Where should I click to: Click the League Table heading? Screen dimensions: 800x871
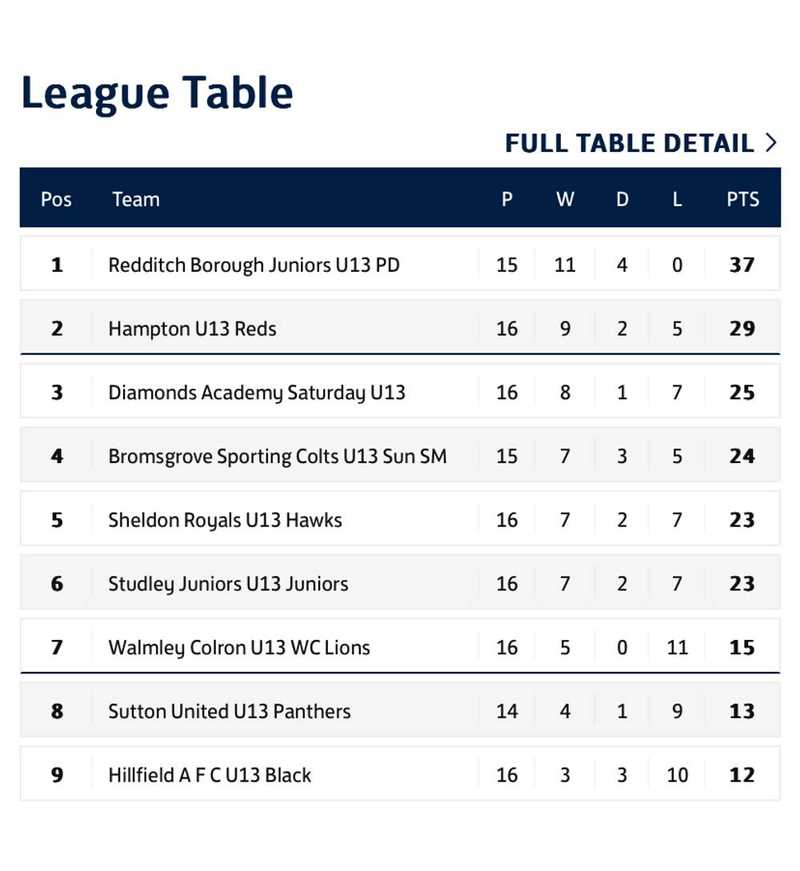[157, 93]
